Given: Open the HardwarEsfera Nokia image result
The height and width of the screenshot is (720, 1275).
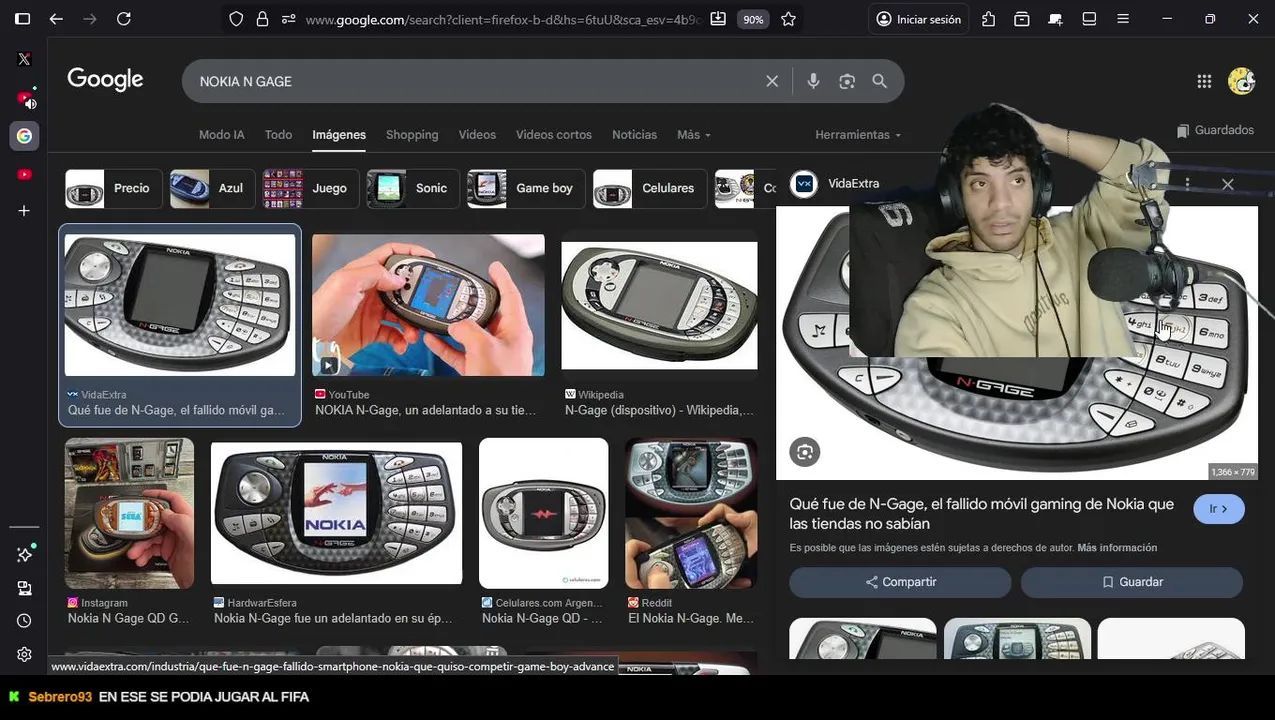Looking at the screenshot, I should pyautogui.click(x=336, y=513).
